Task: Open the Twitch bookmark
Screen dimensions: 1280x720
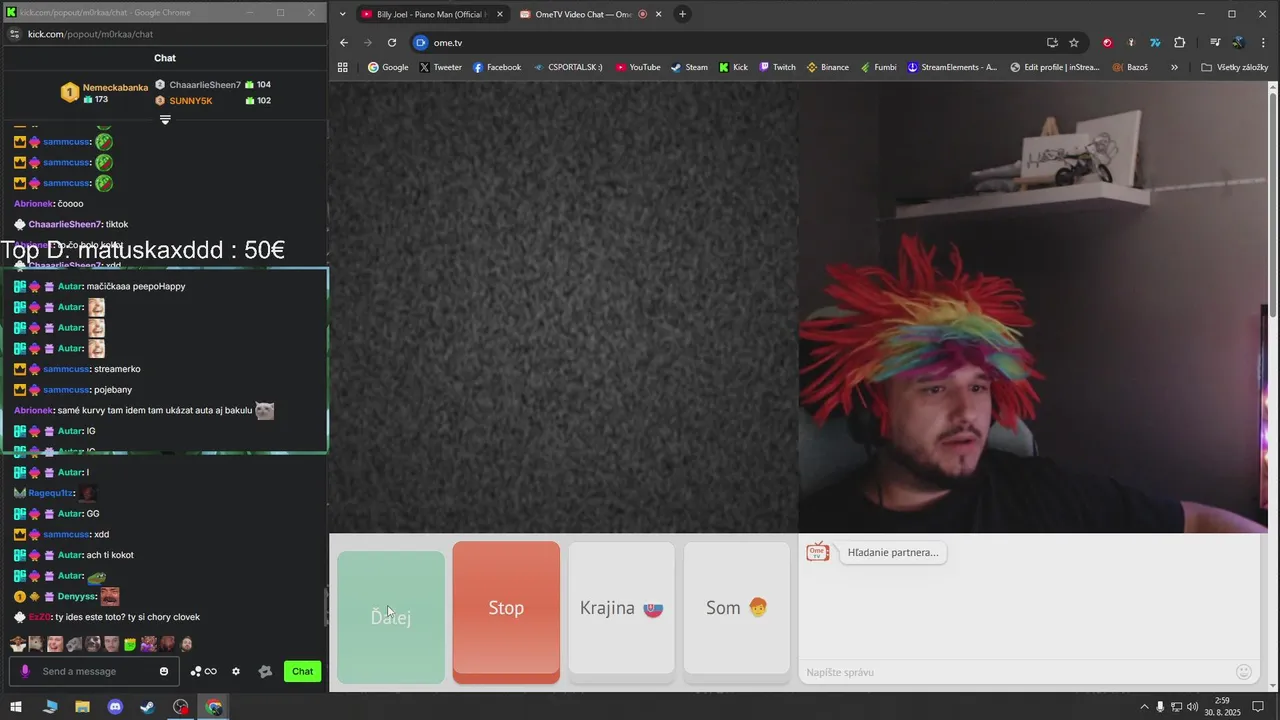Action: [777, 67]
